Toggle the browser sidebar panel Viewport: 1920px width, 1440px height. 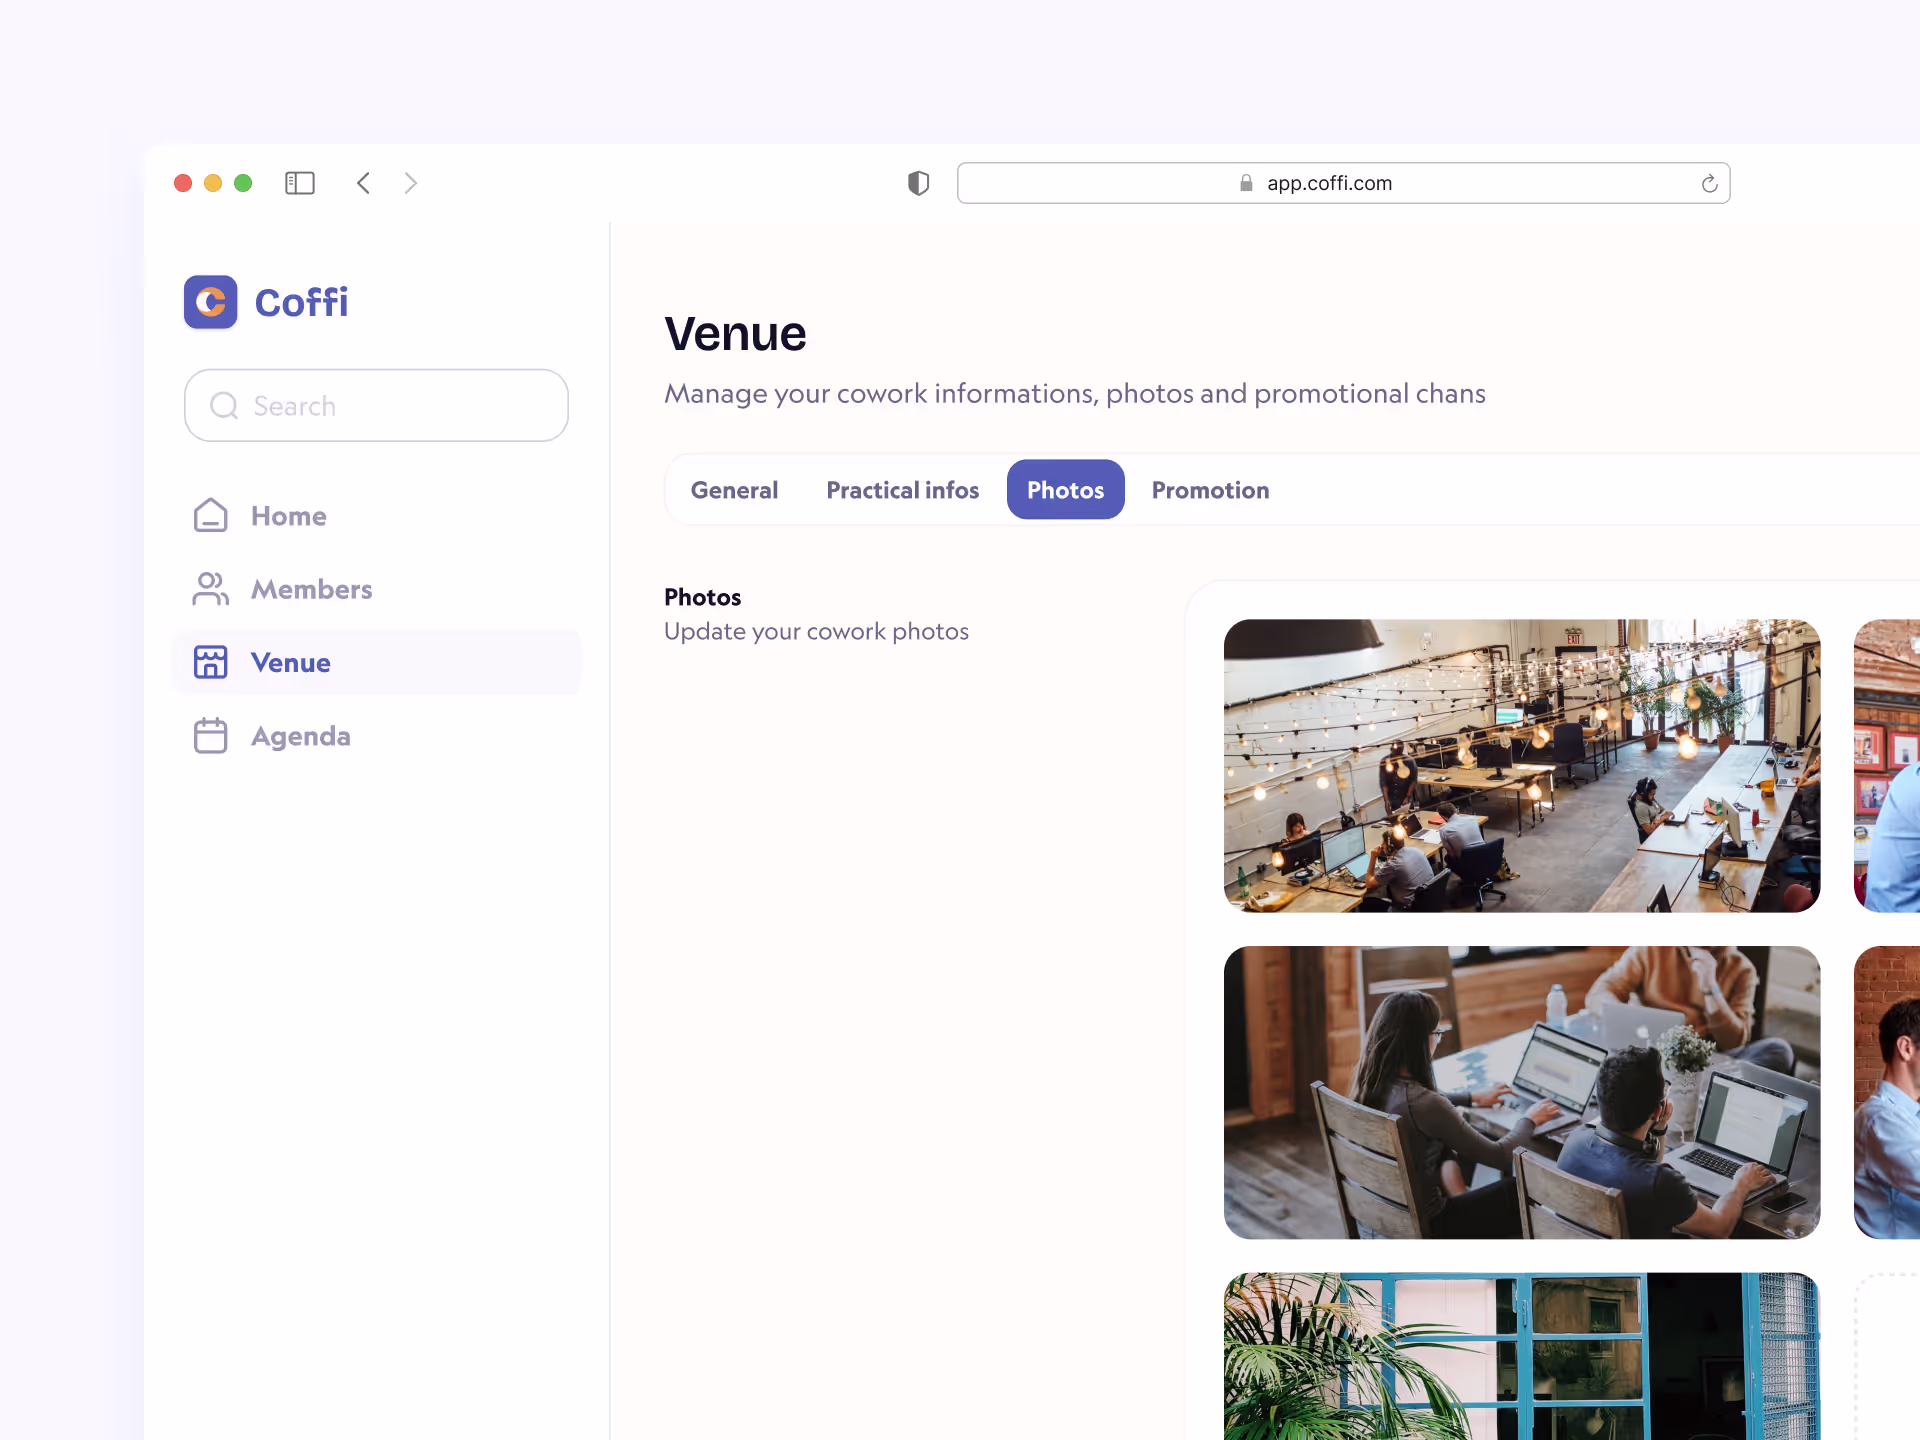pyautogui.click(x=299, y=182)
